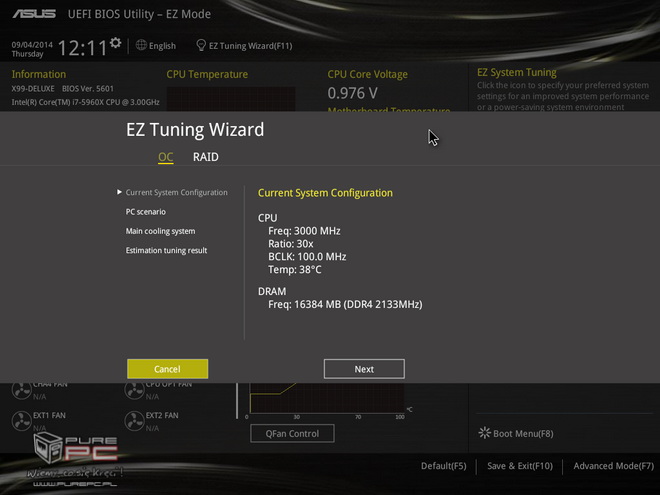Screen dimensions: 660x495
Task: Click Save & Exit(F10)
Action: (520, 466)
